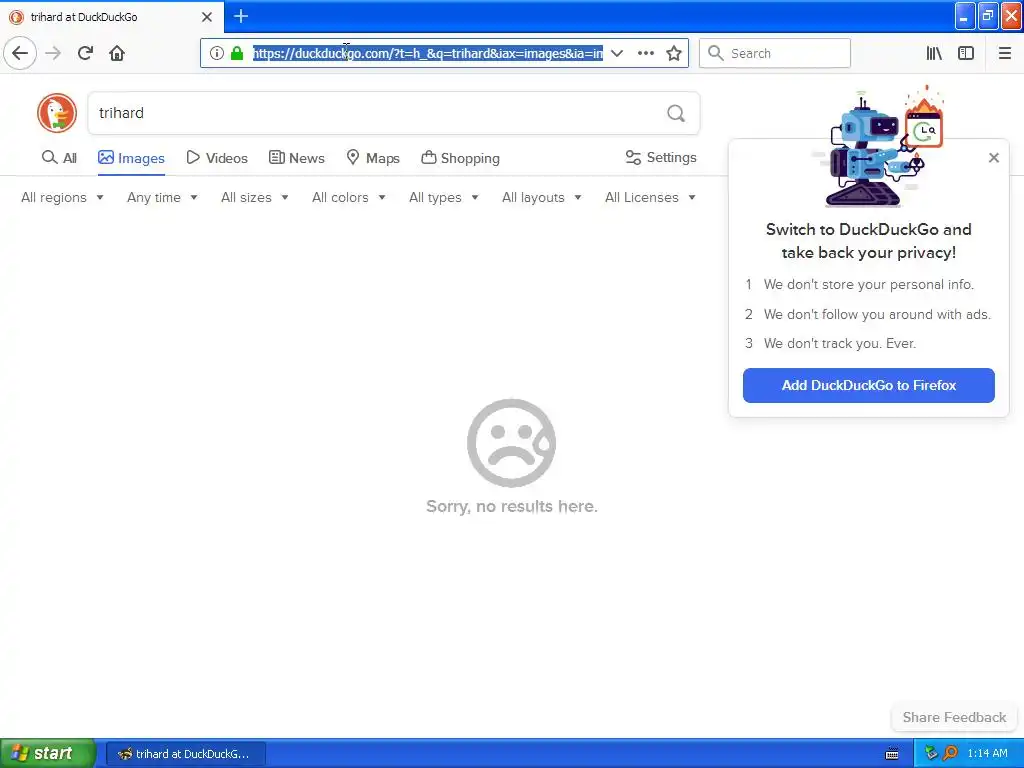Image resolution: width=1024 pixels, height=768 pixels.
Task: Click the system tray magnifier icon
Action: pos(950,753)
